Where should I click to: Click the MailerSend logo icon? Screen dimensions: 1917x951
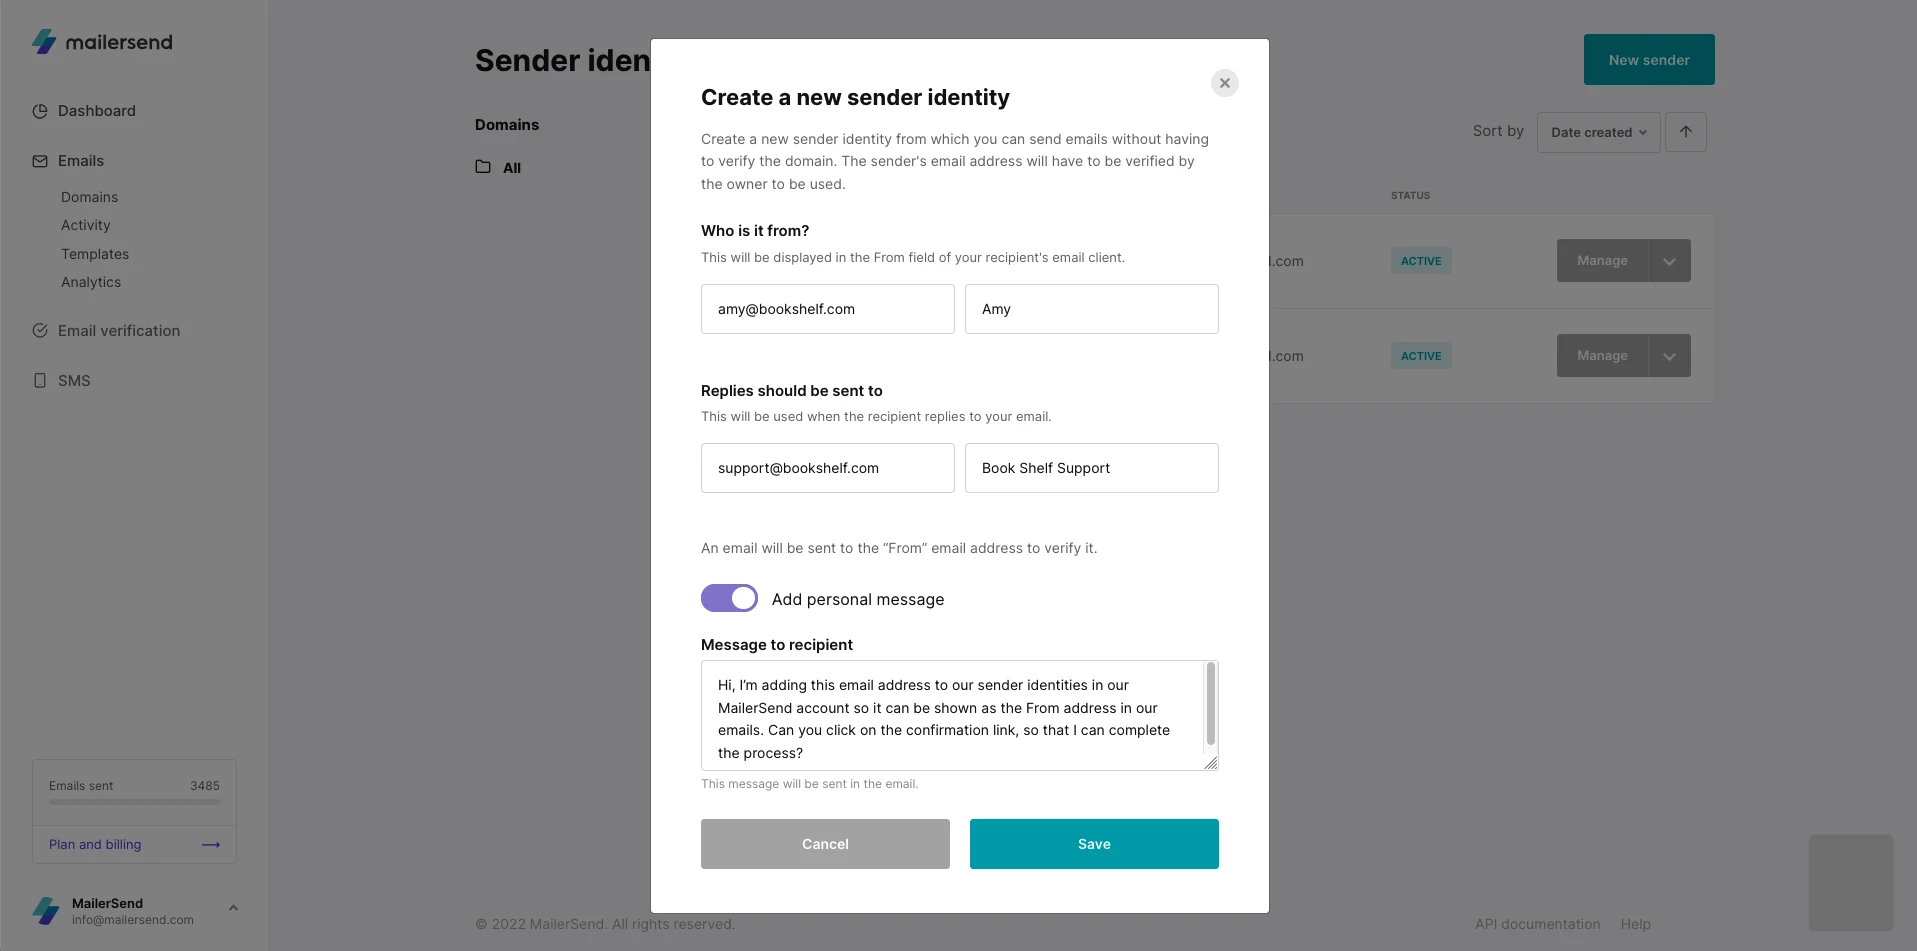(45, 42)
